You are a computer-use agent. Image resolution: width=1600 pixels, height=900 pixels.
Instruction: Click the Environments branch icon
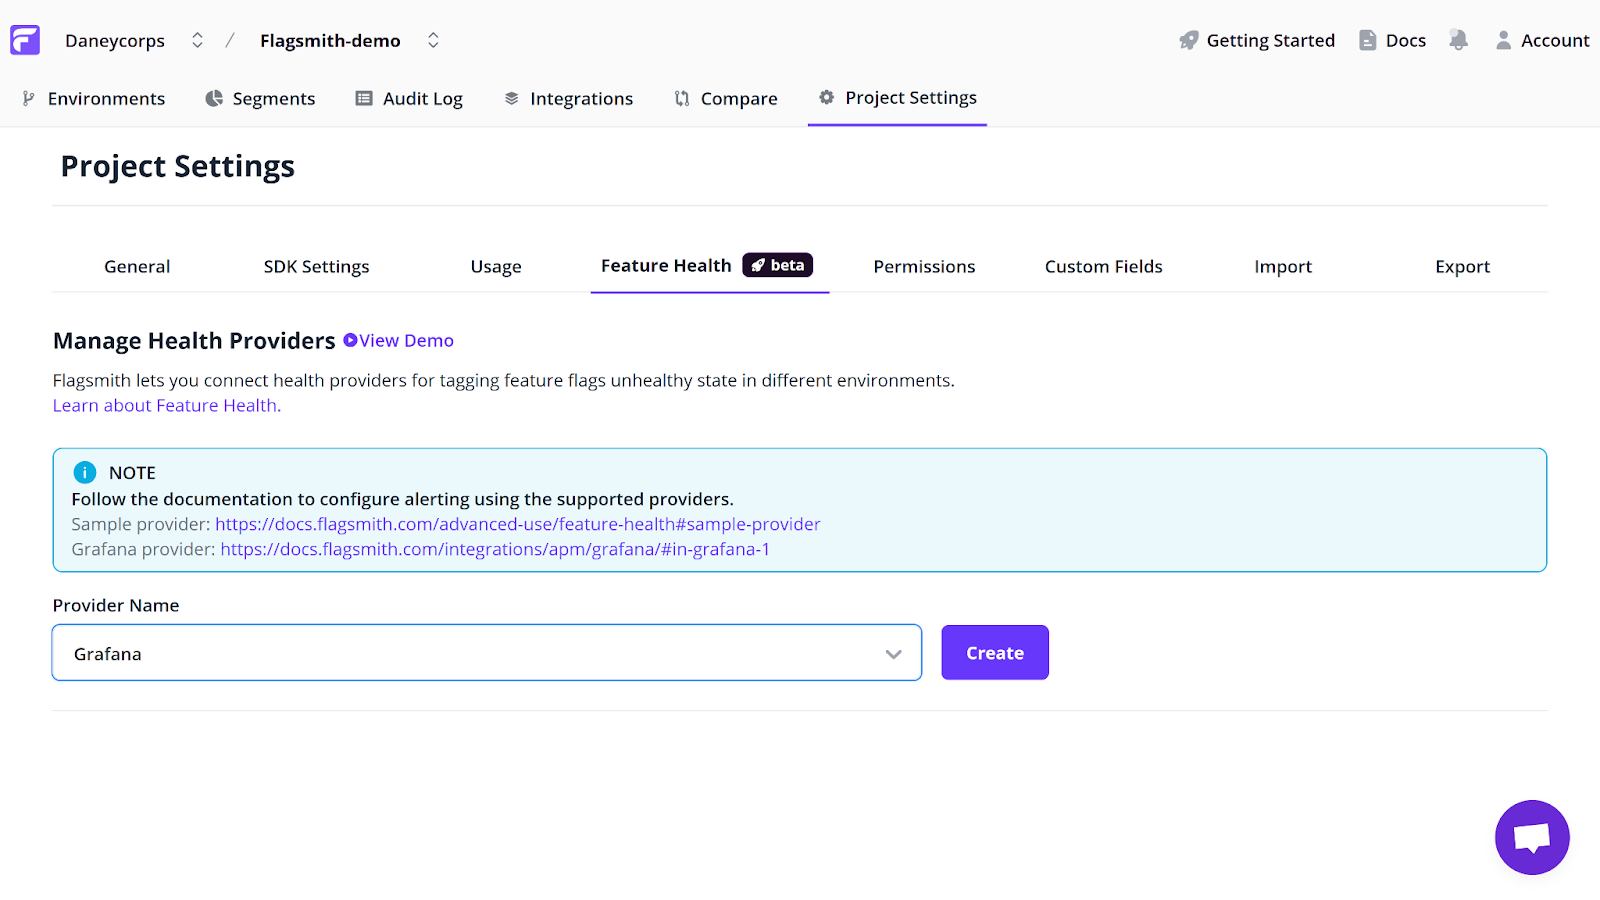pyautogui.click(x=28, y=98)
